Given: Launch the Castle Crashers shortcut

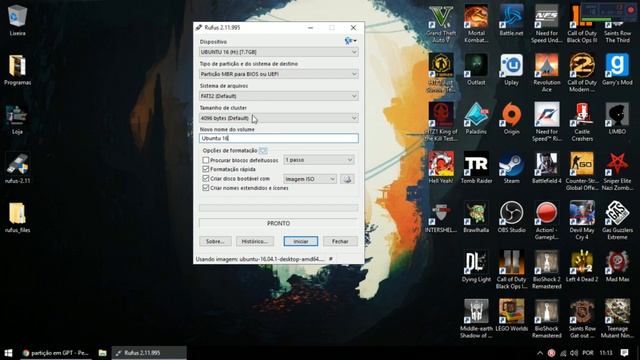Looking at the screenshot, I should [582, 122].
